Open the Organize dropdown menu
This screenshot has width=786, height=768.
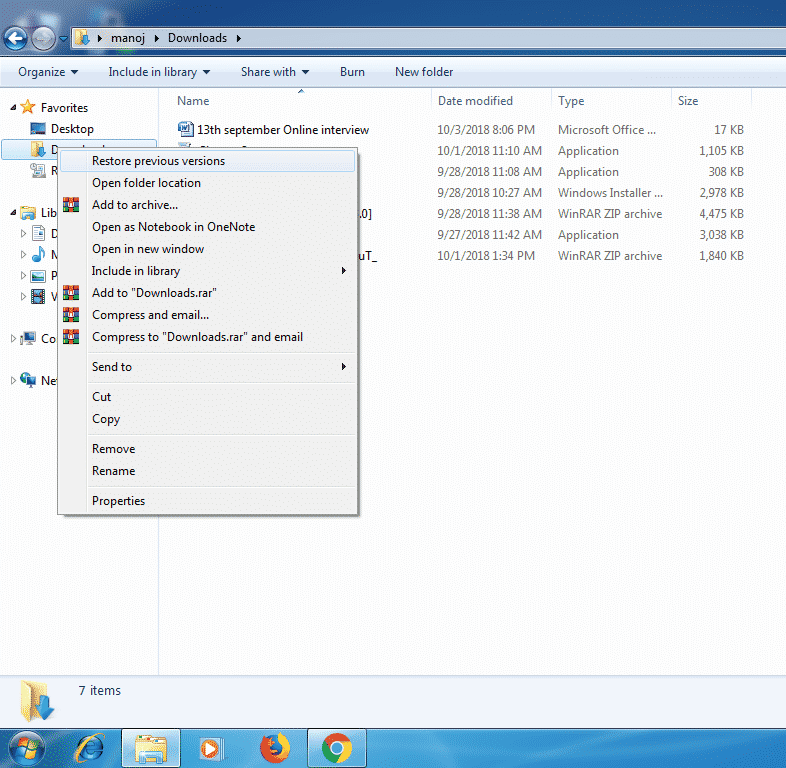point(48,72)
